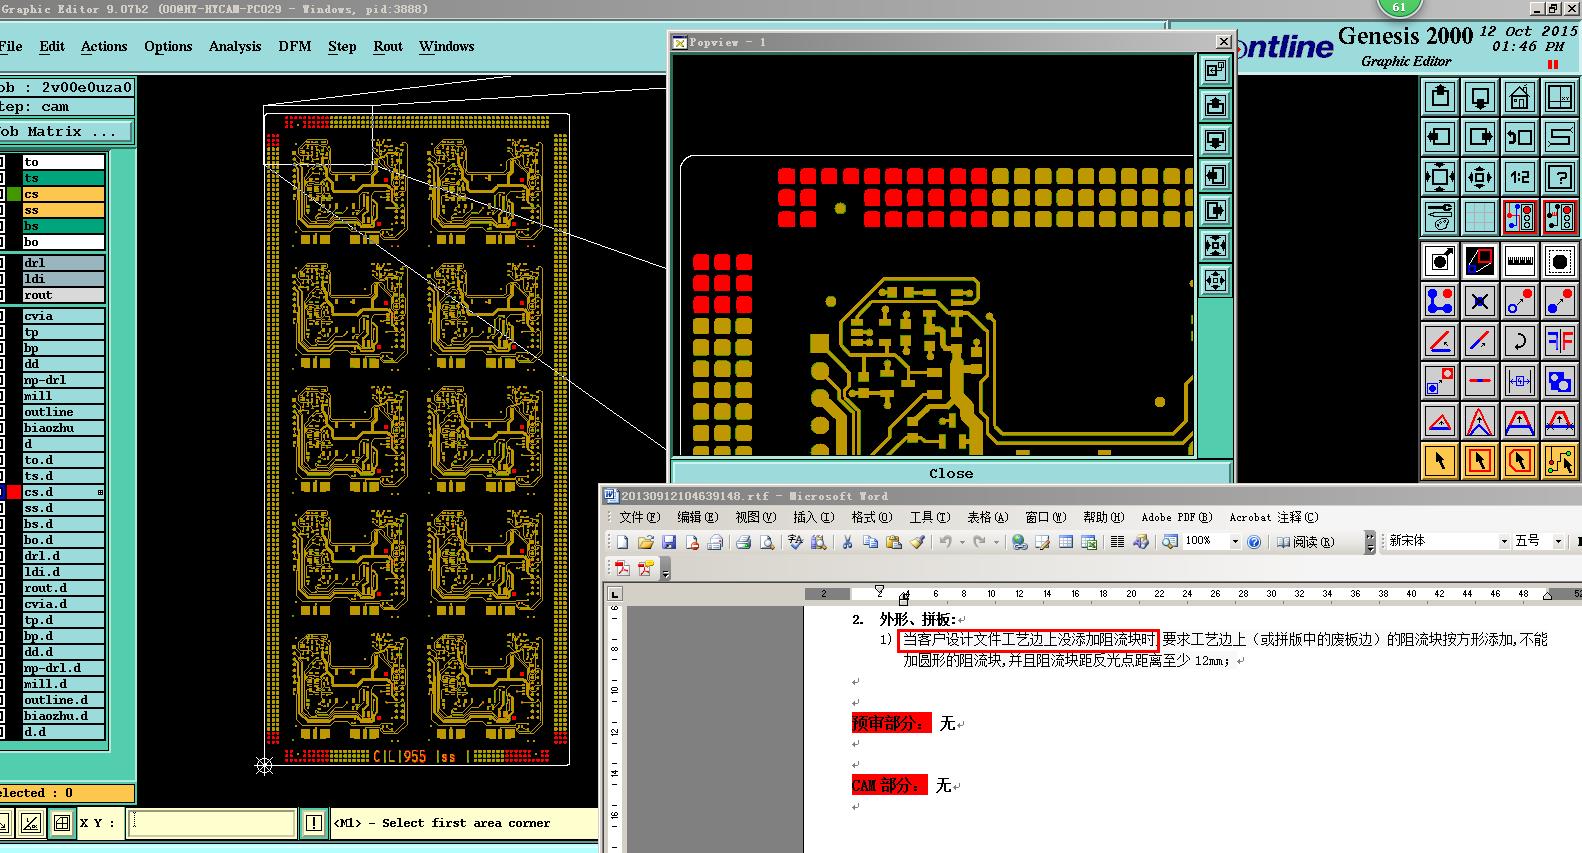Viewport: 1582px width, 853px height.
Task: Toggle the checkbox beside layer cs
Action: click(2, 194)
